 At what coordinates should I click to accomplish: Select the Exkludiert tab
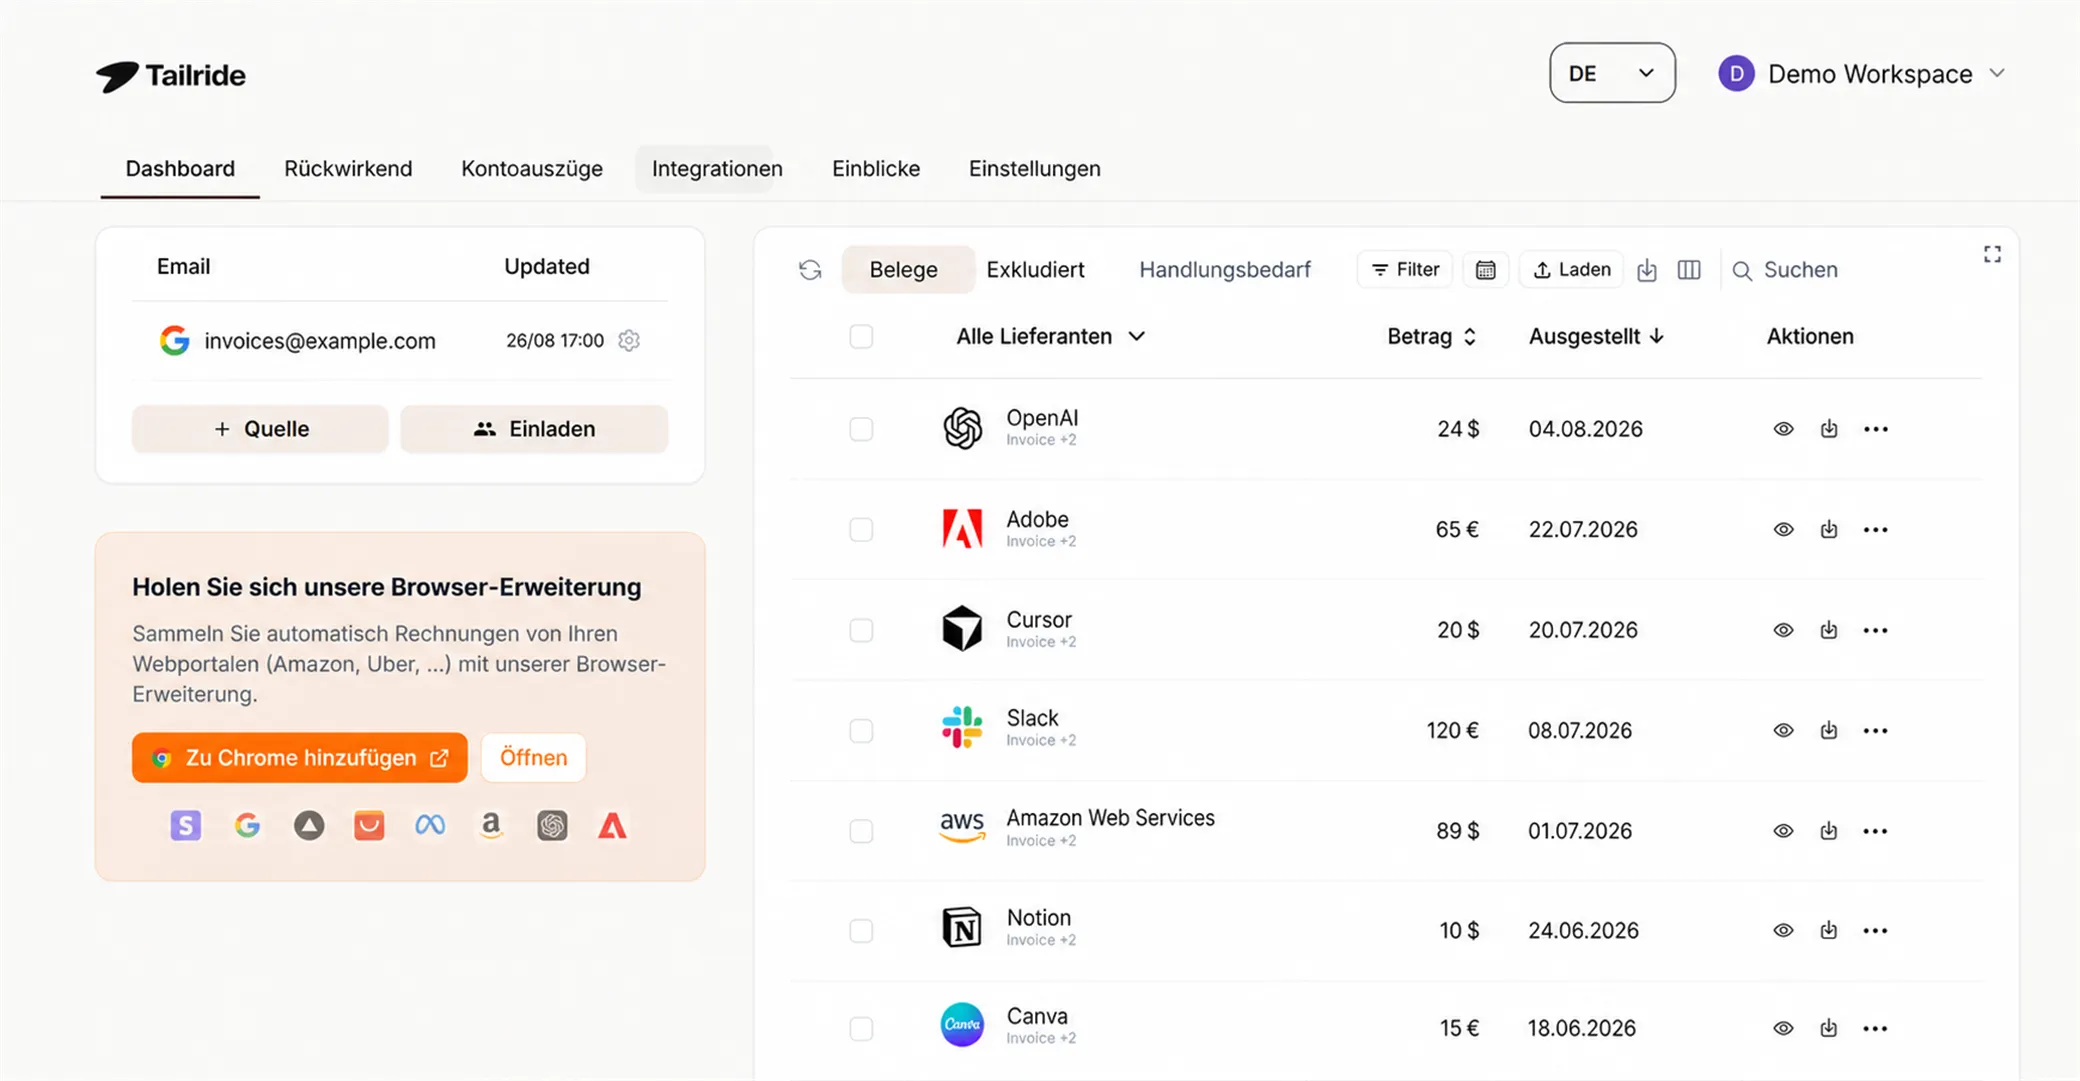click(1035, 270)
